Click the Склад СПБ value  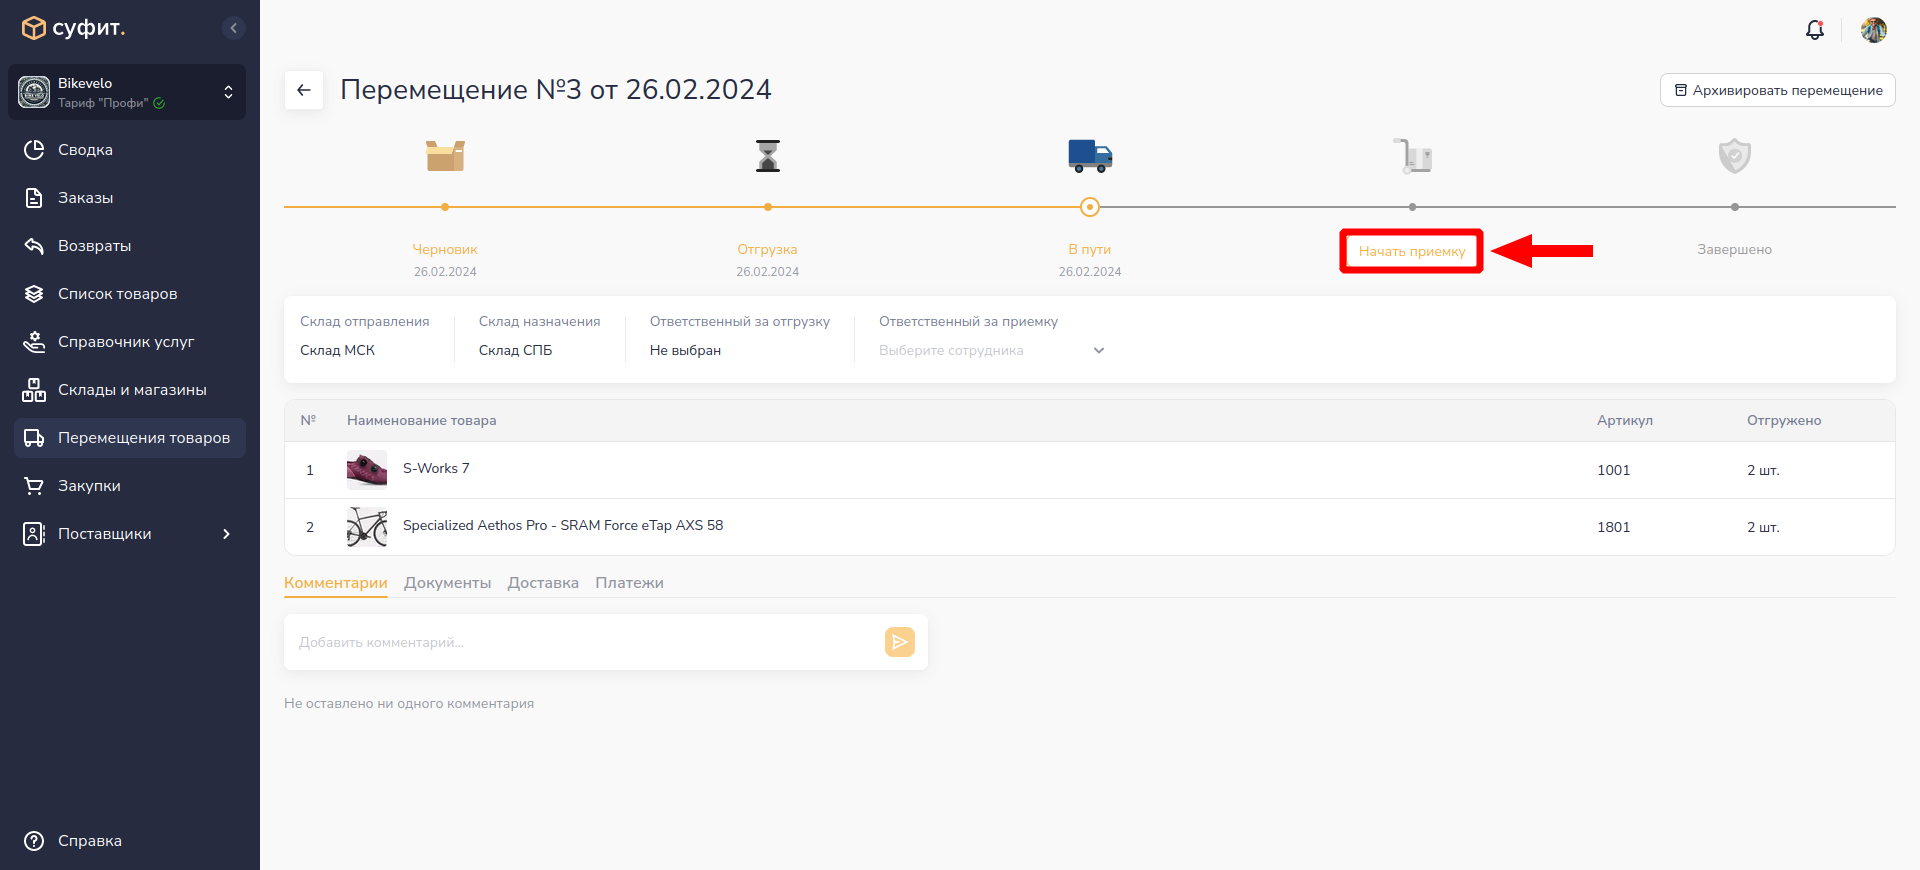[x=515, y=351]
